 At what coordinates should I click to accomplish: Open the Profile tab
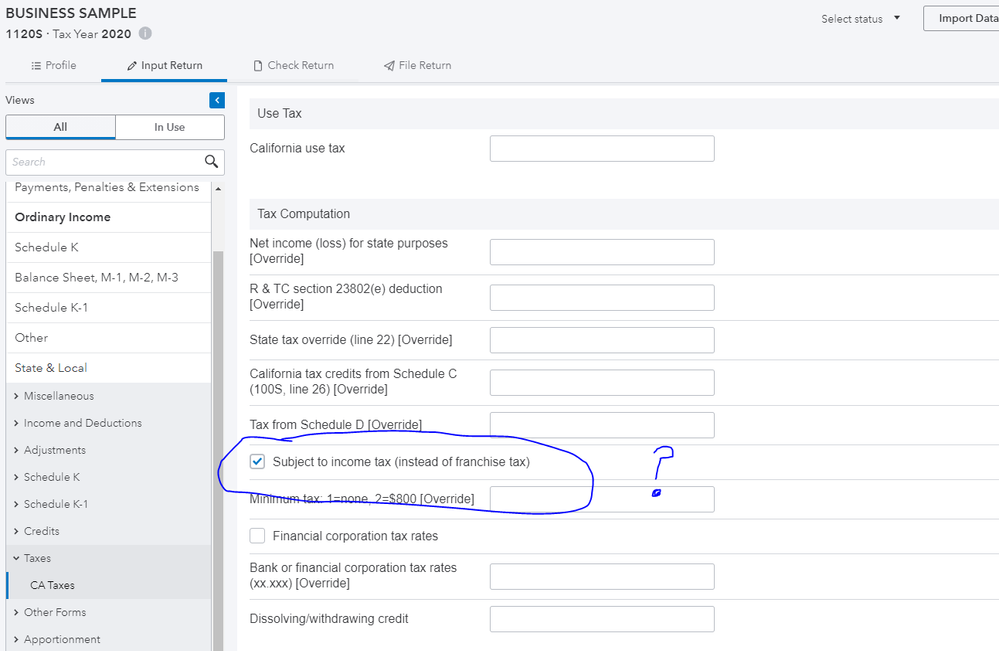point(54,66)
